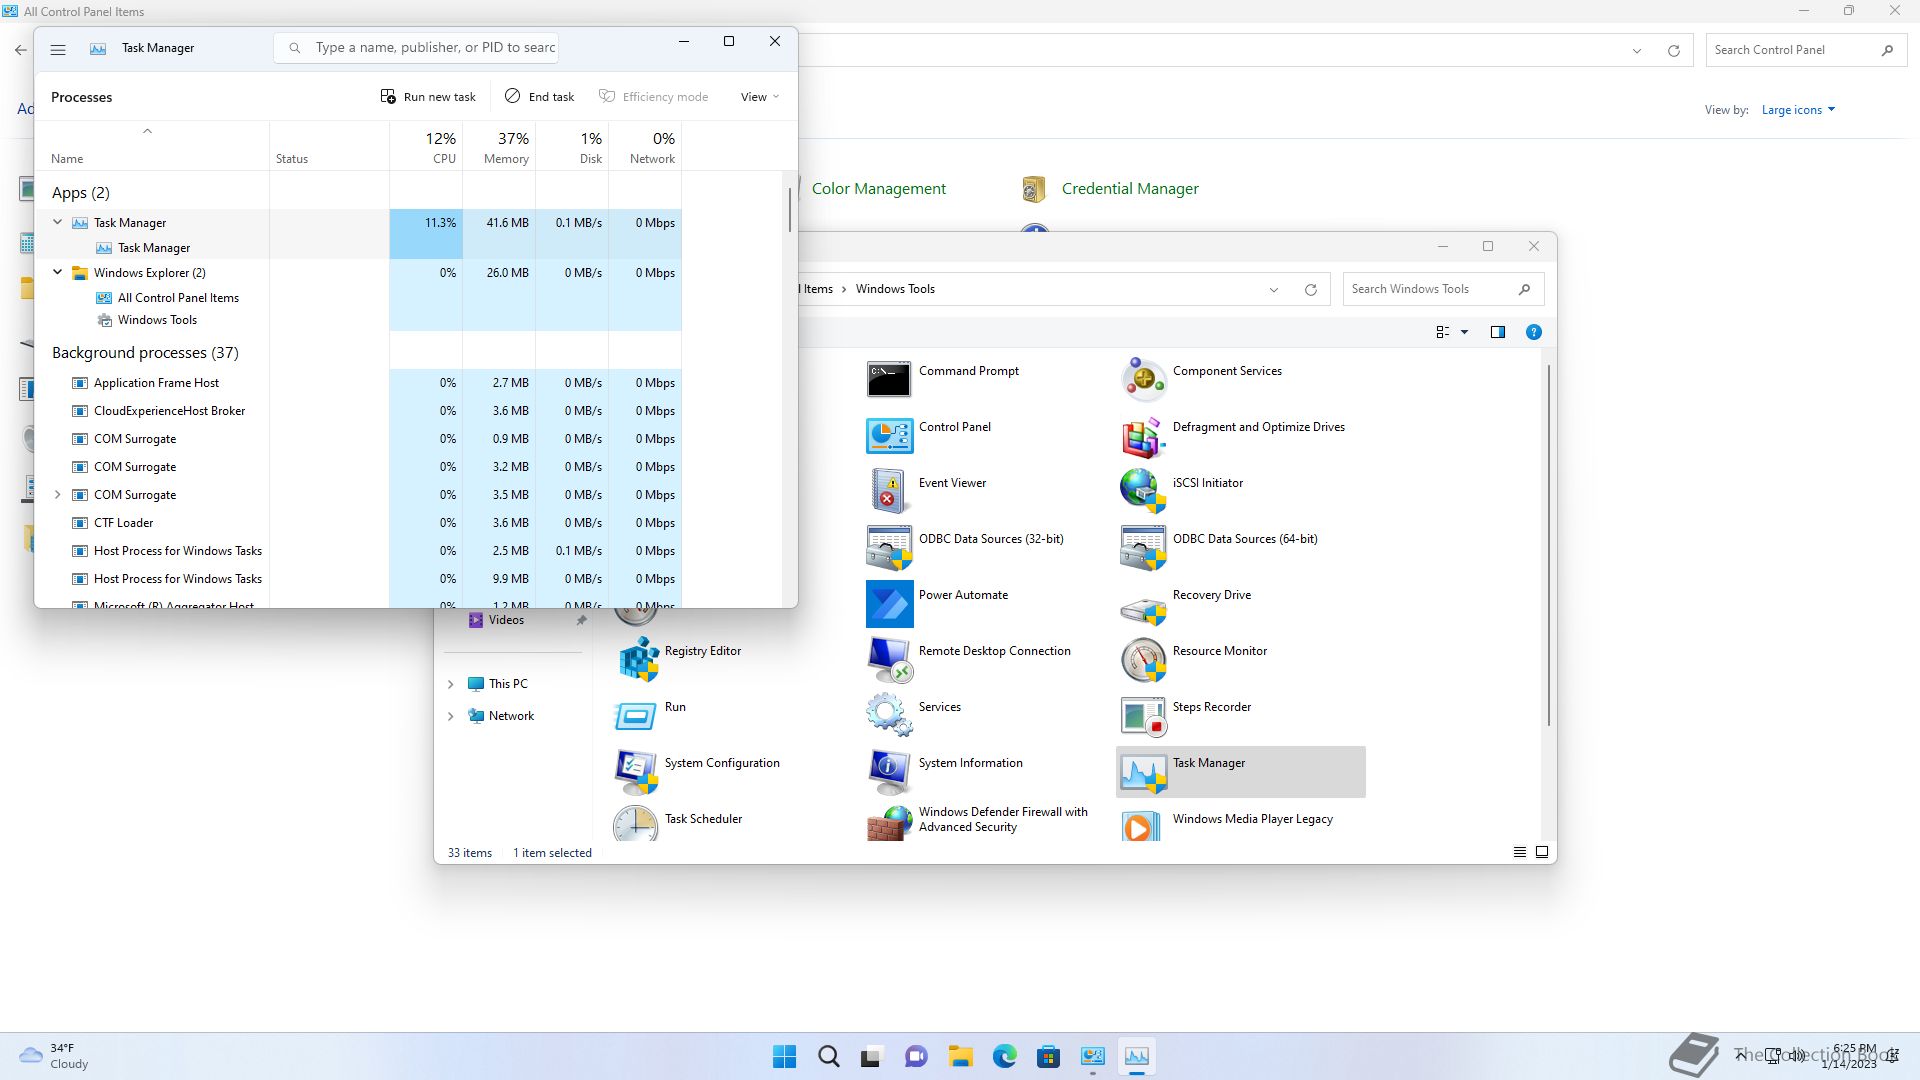Open System Information icon
This screenshot has width=1920, height=1080.
click(x=888, y=771)
